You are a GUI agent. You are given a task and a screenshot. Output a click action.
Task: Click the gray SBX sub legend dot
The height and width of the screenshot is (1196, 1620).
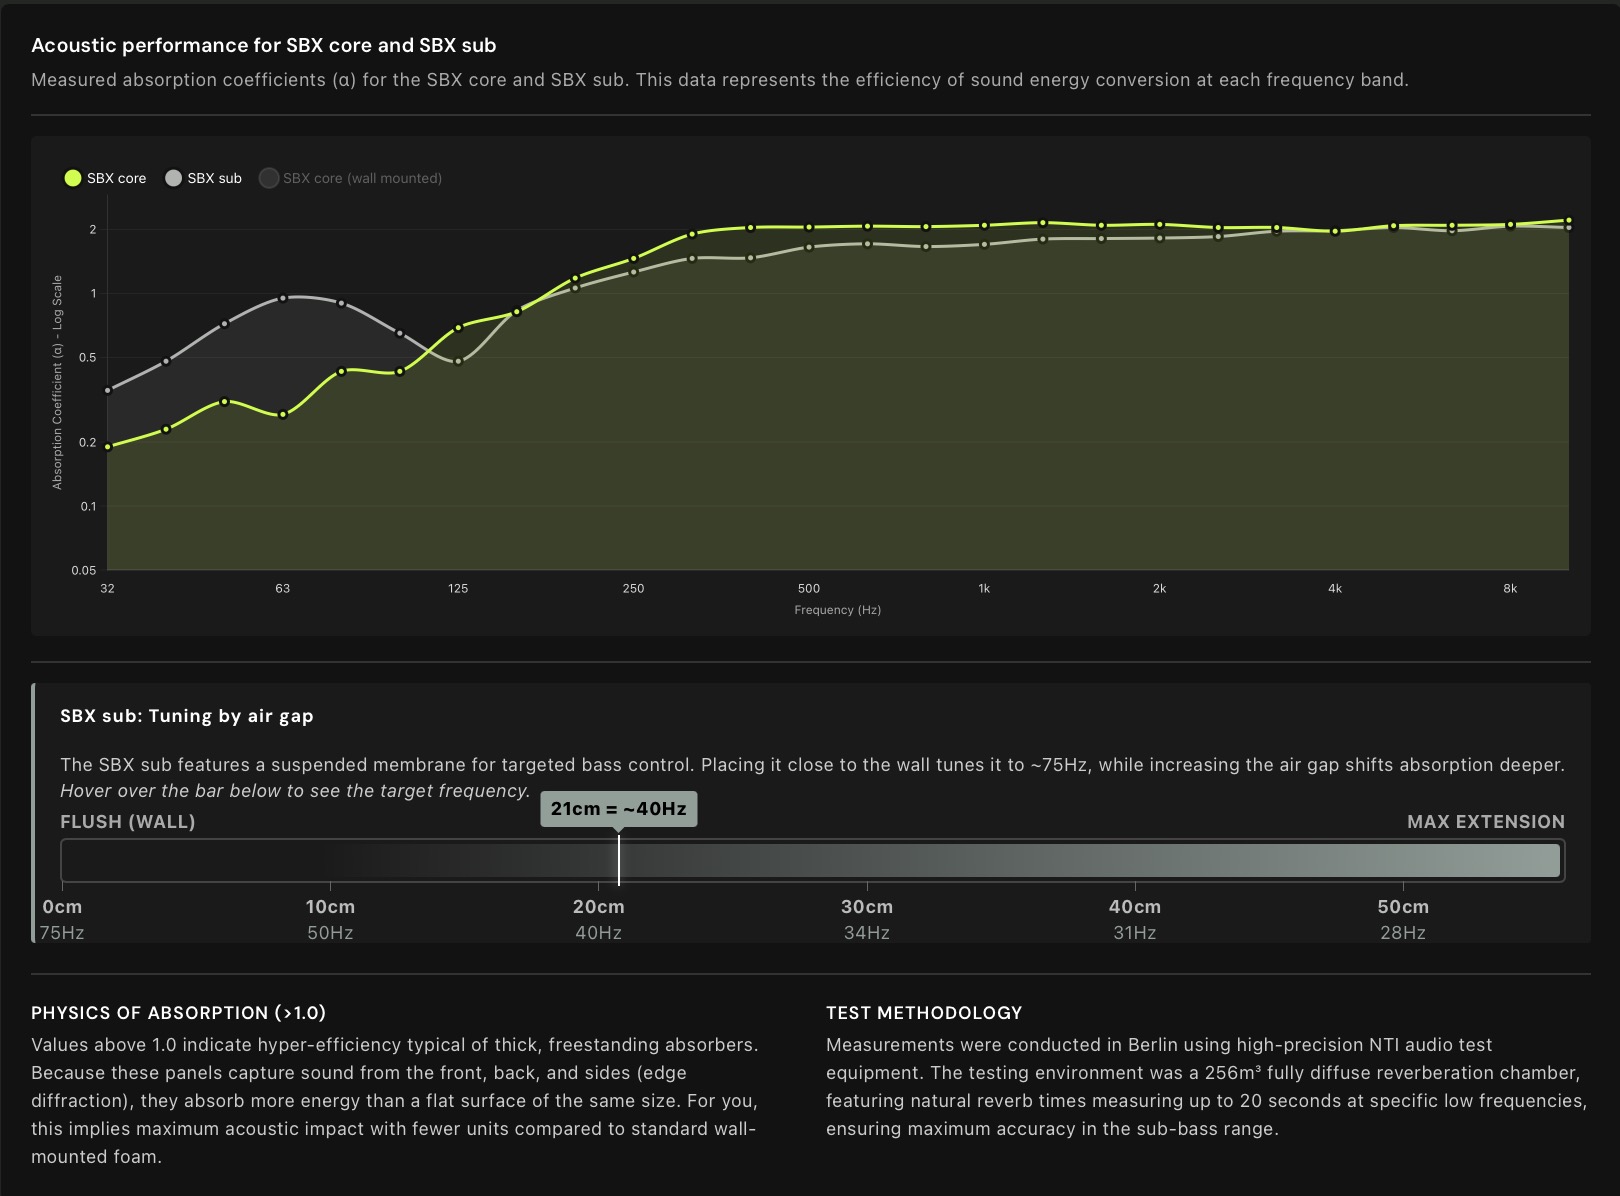173,178
